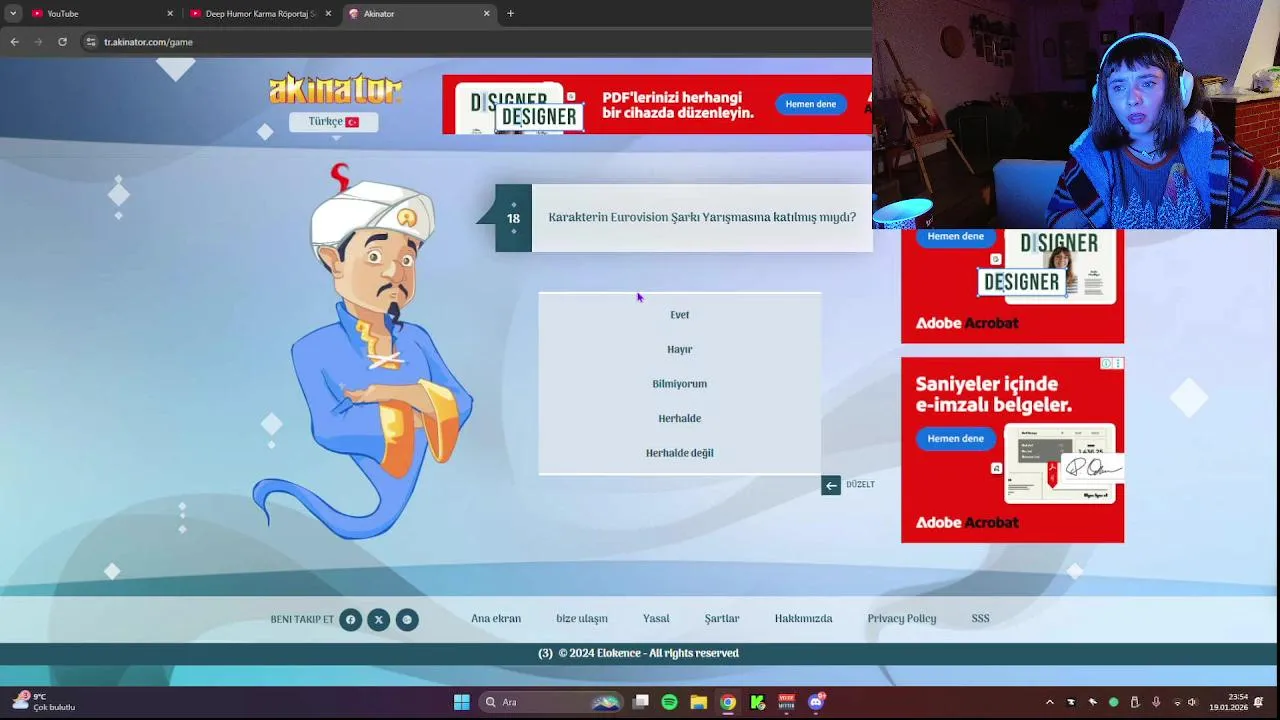Open a new browser tab
The height and width of the screenshot is (720, 1280).
click(510, 14)
